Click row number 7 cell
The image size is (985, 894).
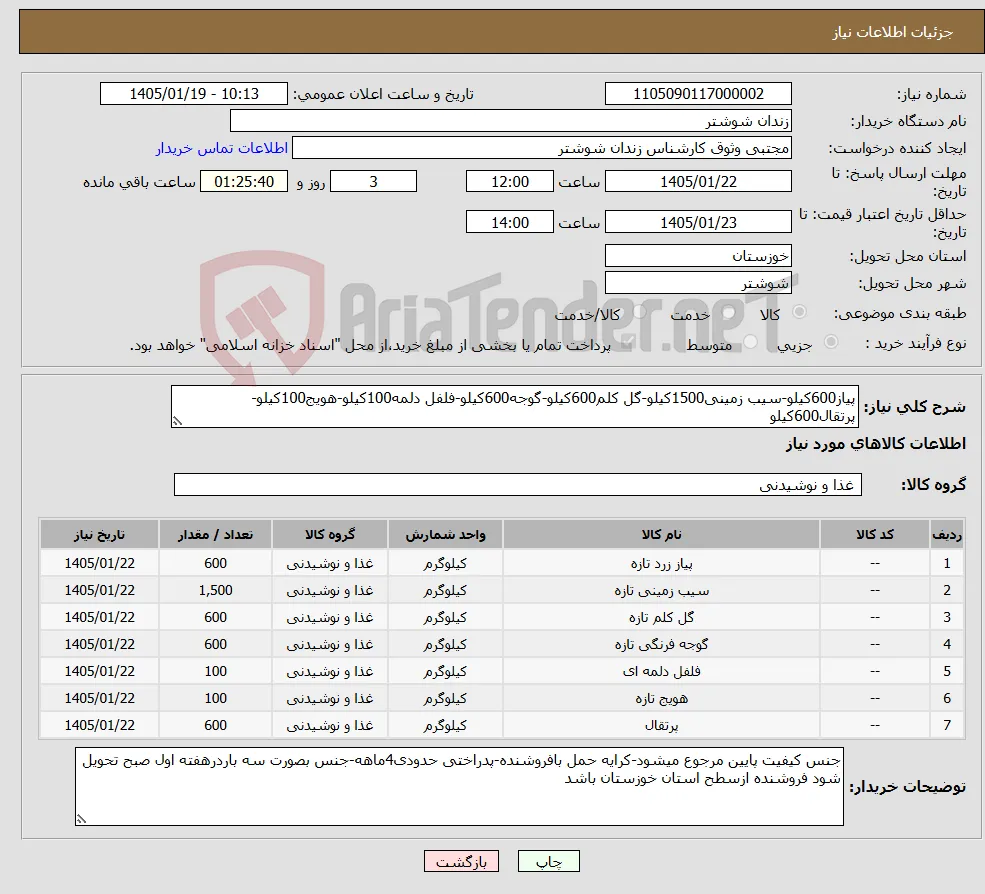[x=947, y=726]
